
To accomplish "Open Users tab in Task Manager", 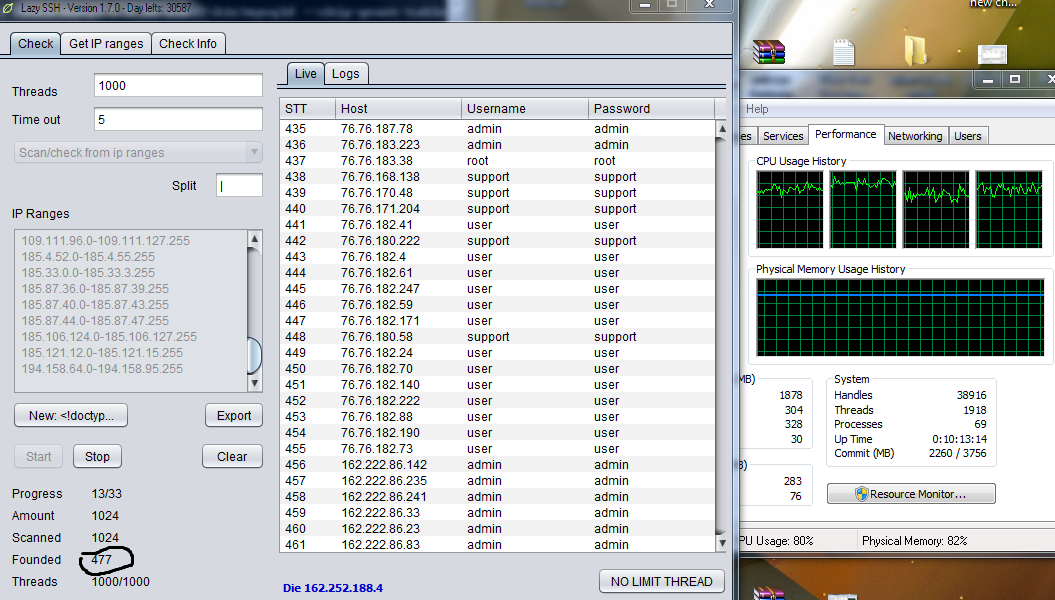I will [968, 136].
